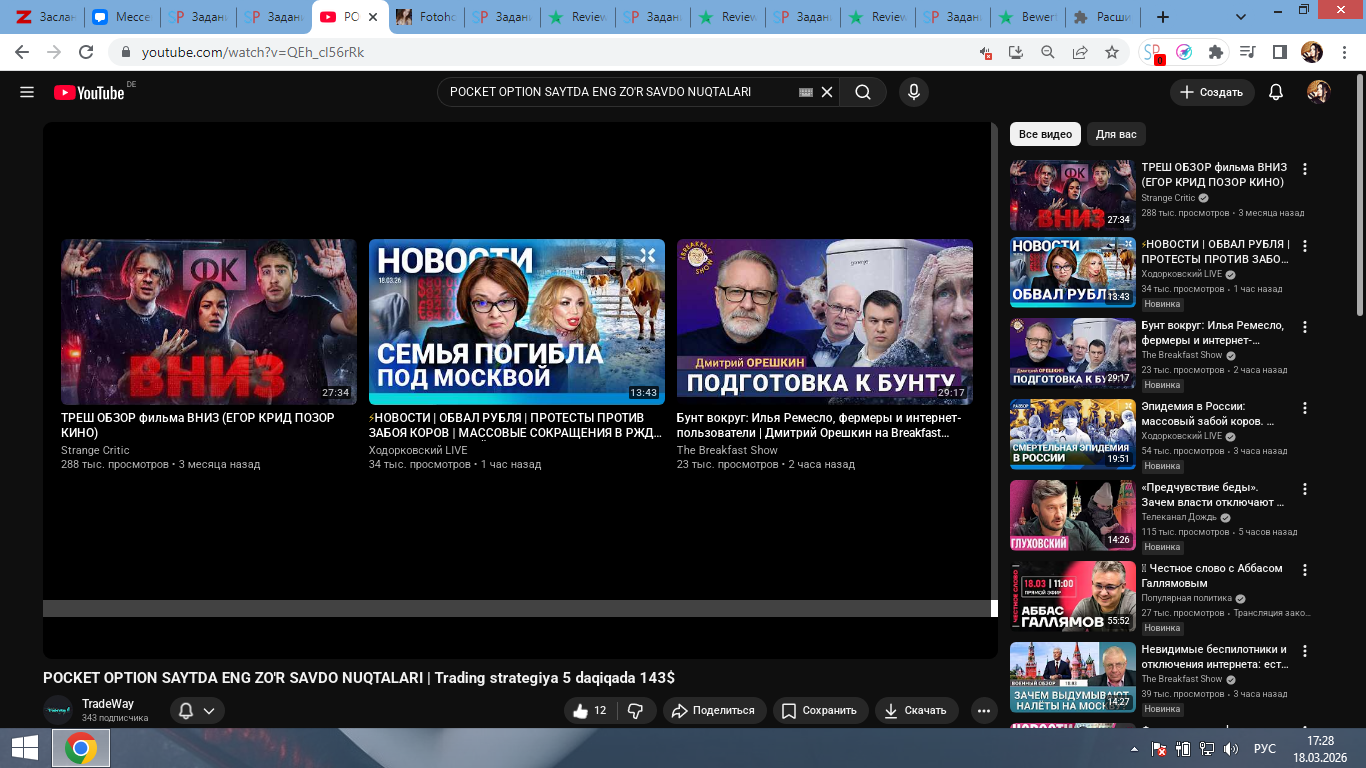
Task: Open the ПОДГОТОВКА К БУНТУ endscreen thumbnail
Action: coord(824,321)
